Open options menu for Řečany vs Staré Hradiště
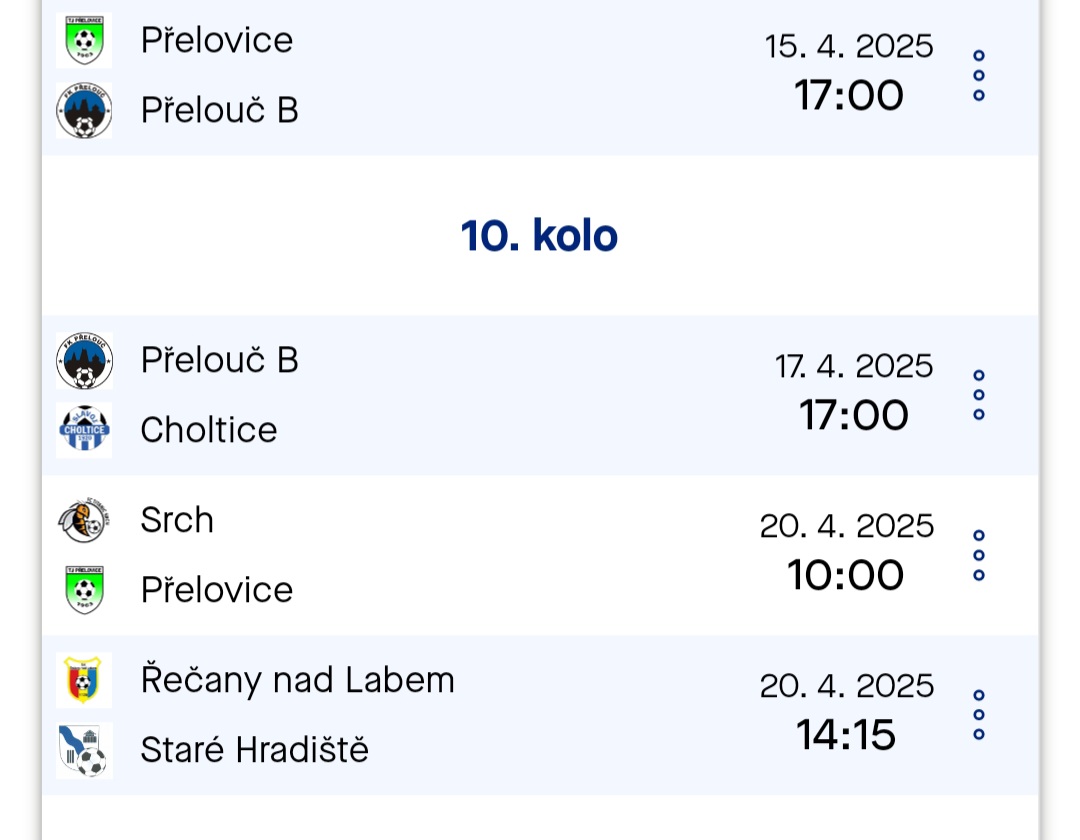Image resolution: width=1080 pixels, height=840 pixels. (x=979, y=715)
